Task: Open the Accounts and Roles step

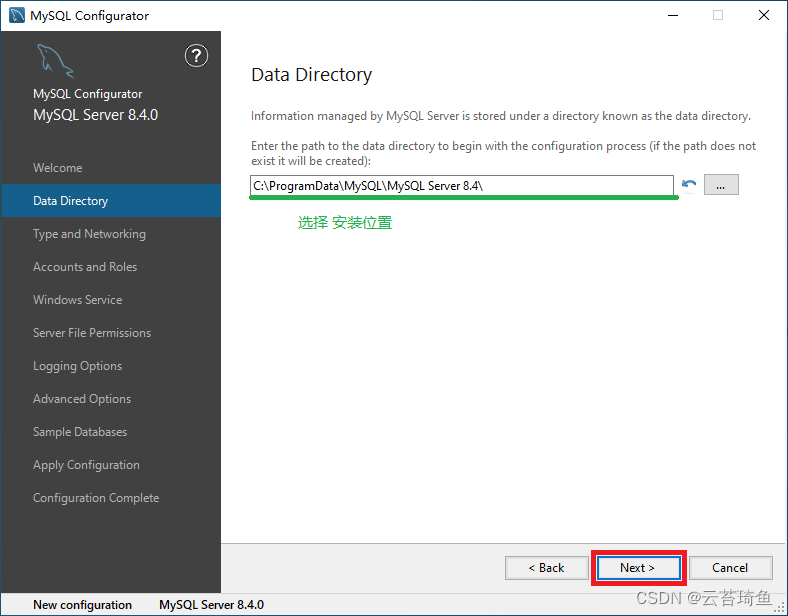Action: pos(111,267)
